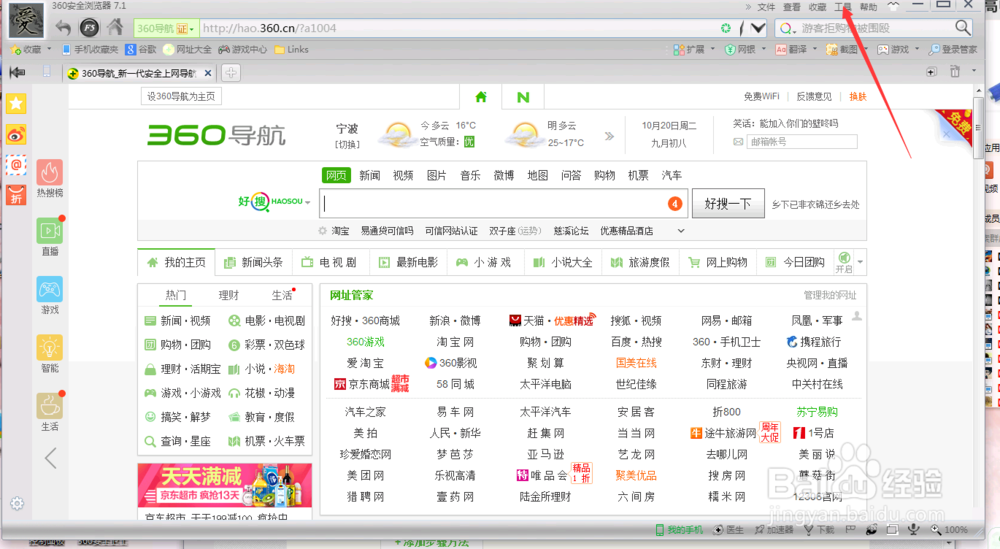Switch to 理财 tab in left panel
Image resolution: width=1000 pixels, height=549 pixels.
coord(228,295)
